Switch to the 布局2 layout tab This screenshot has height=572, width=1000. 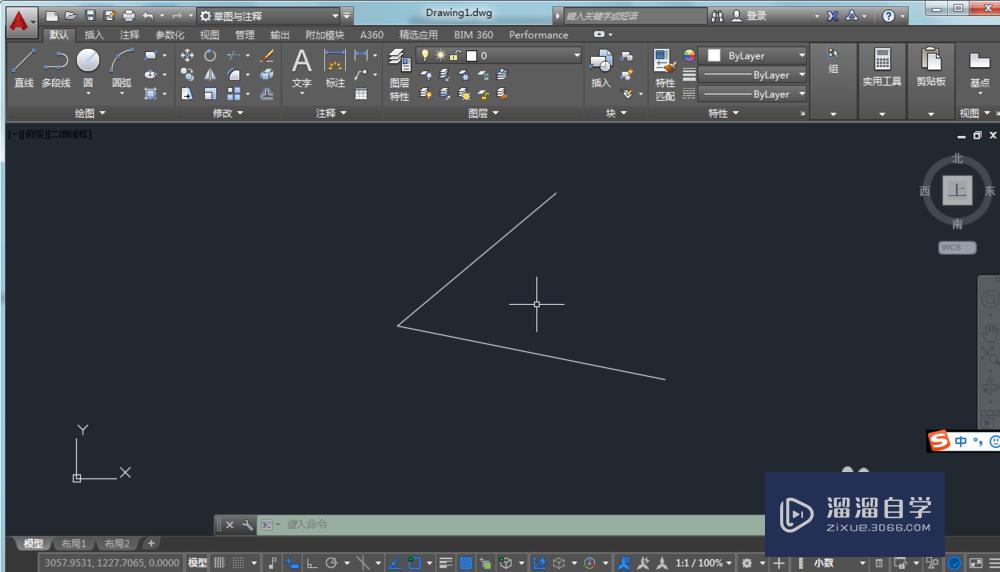(x=117, y=543)
